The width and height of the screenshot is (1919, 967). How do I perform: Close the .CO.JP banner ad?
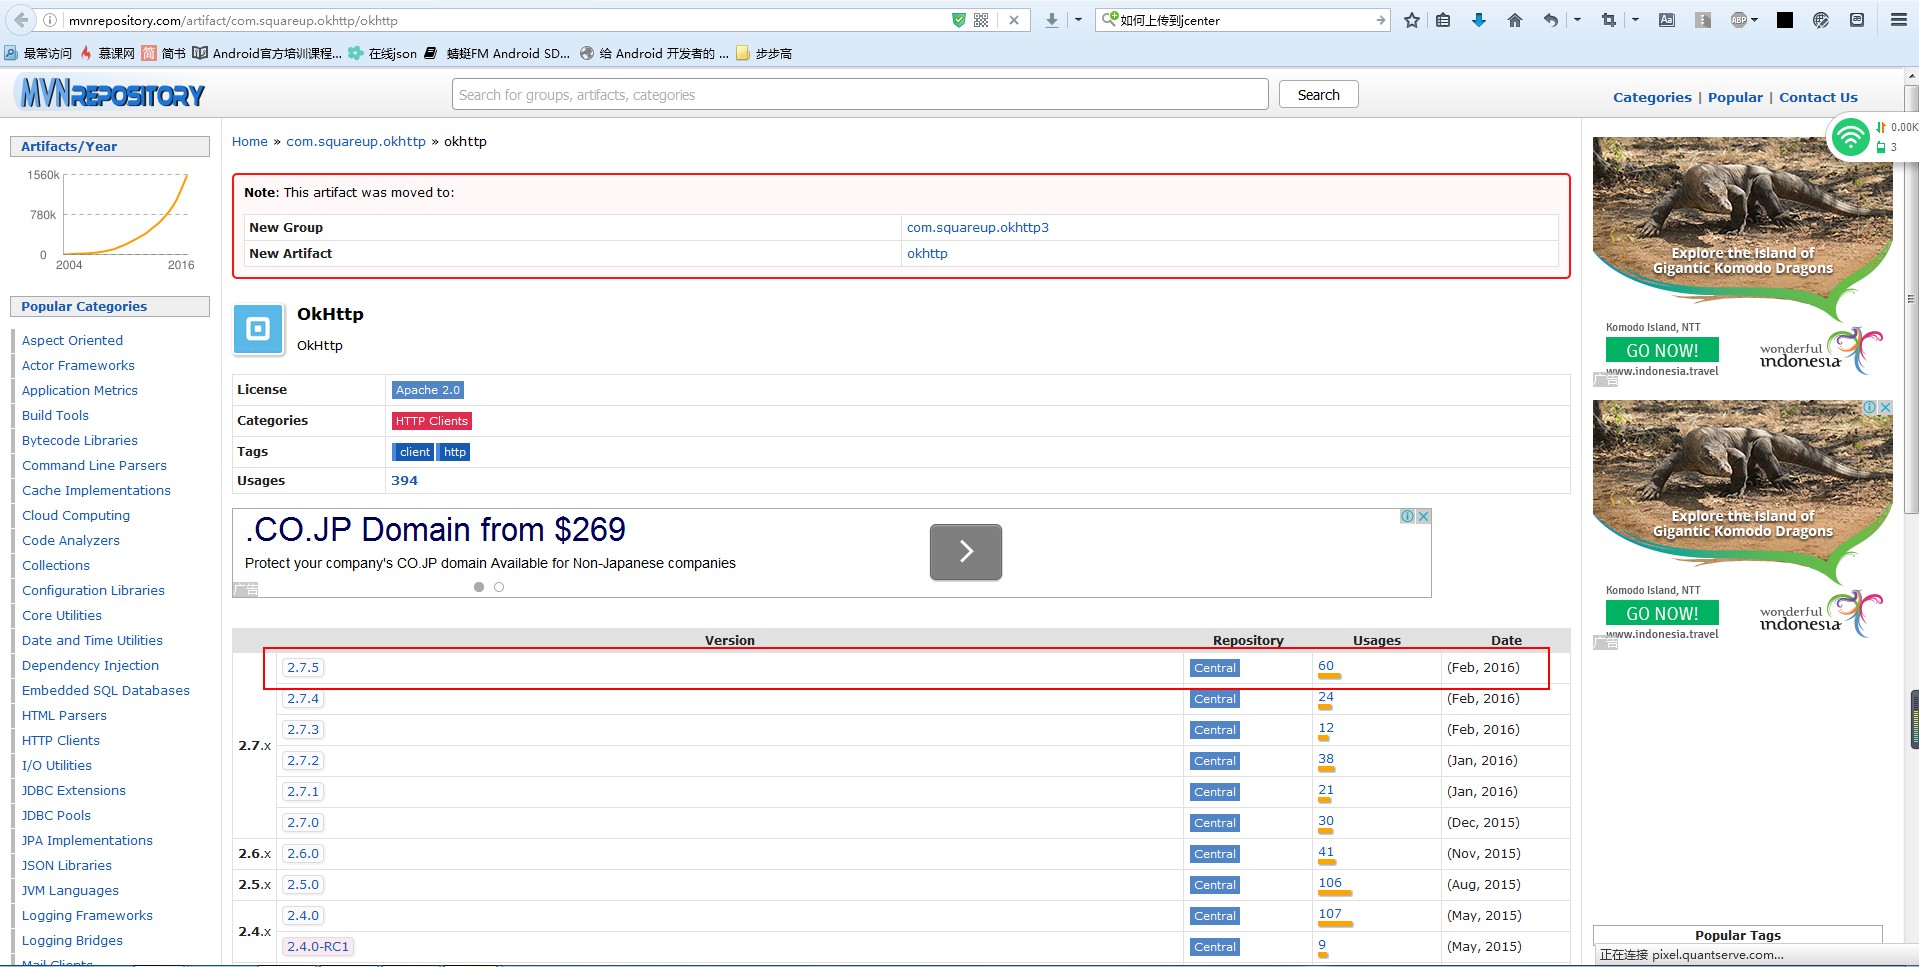1423,516
